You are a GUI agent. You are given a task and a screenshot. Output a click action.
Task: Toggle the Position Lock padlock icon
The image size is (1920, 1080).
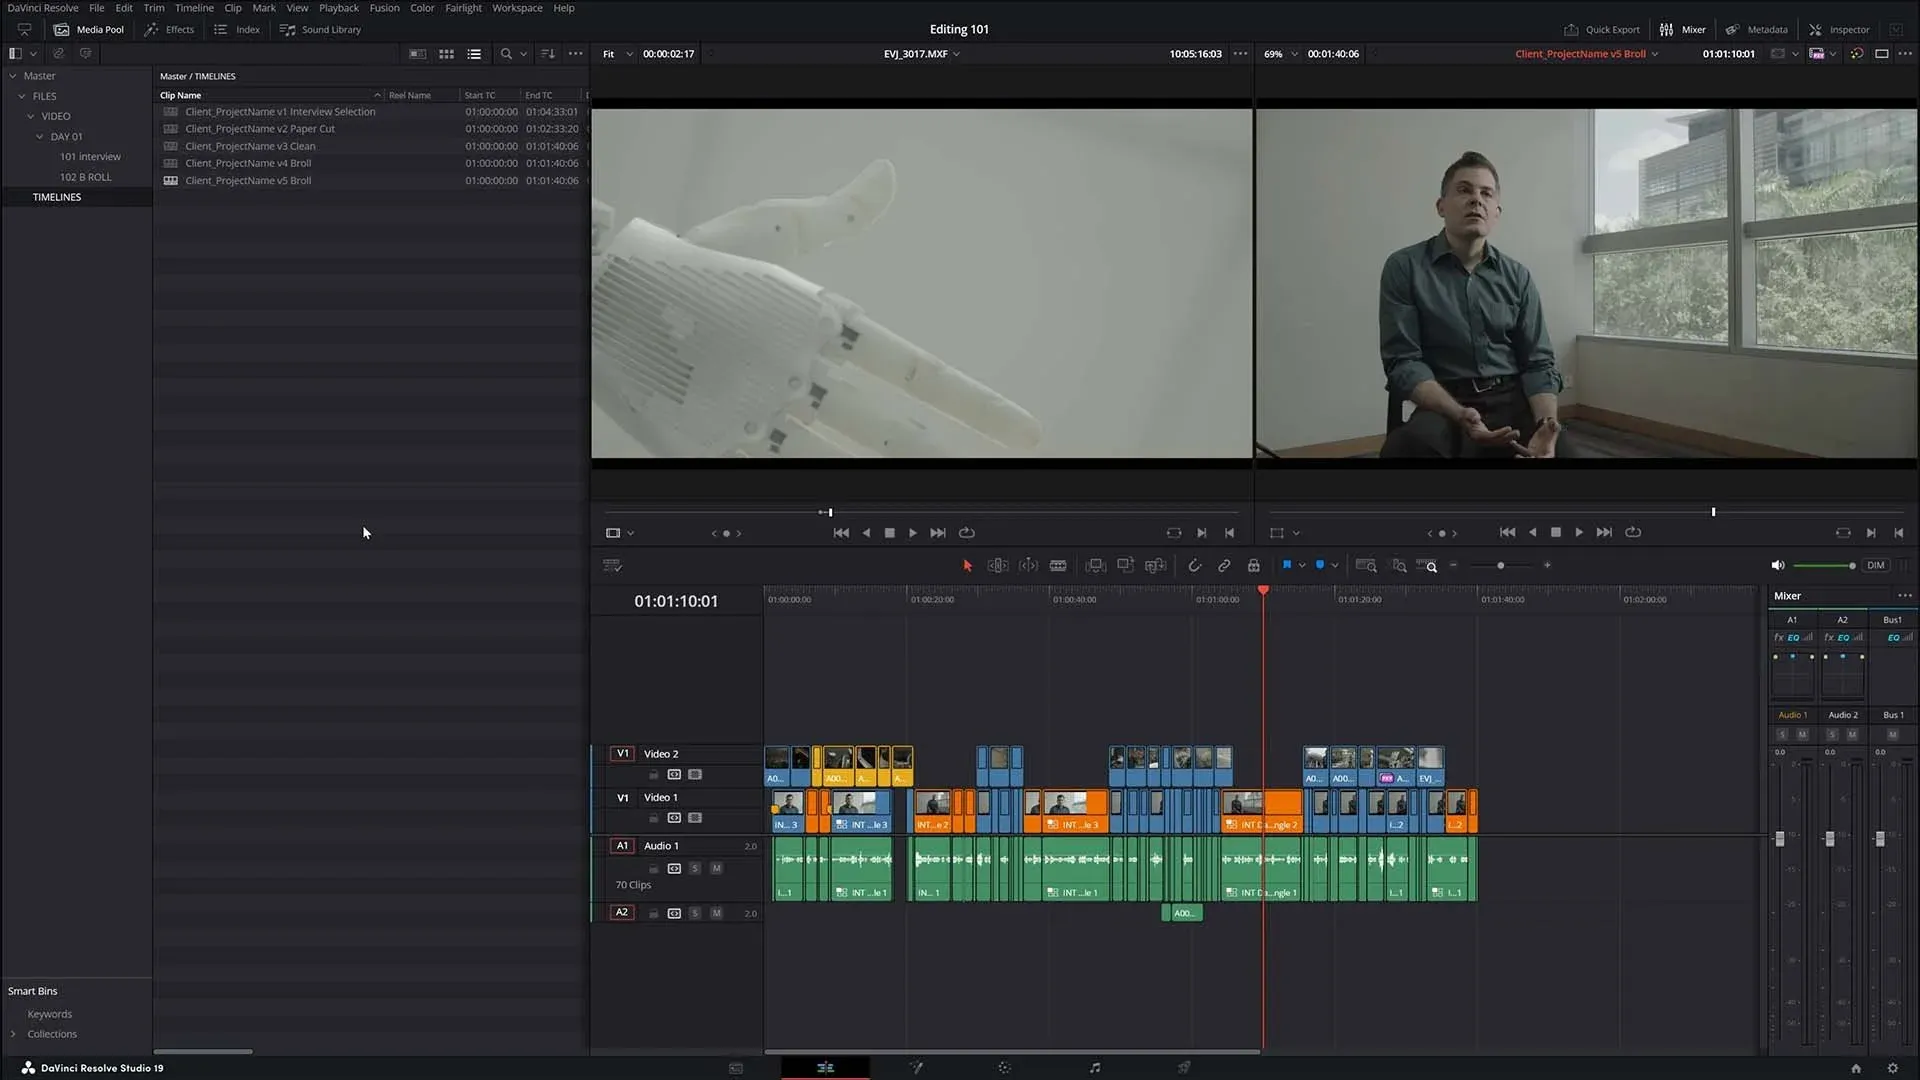[x=1253, y=566]
